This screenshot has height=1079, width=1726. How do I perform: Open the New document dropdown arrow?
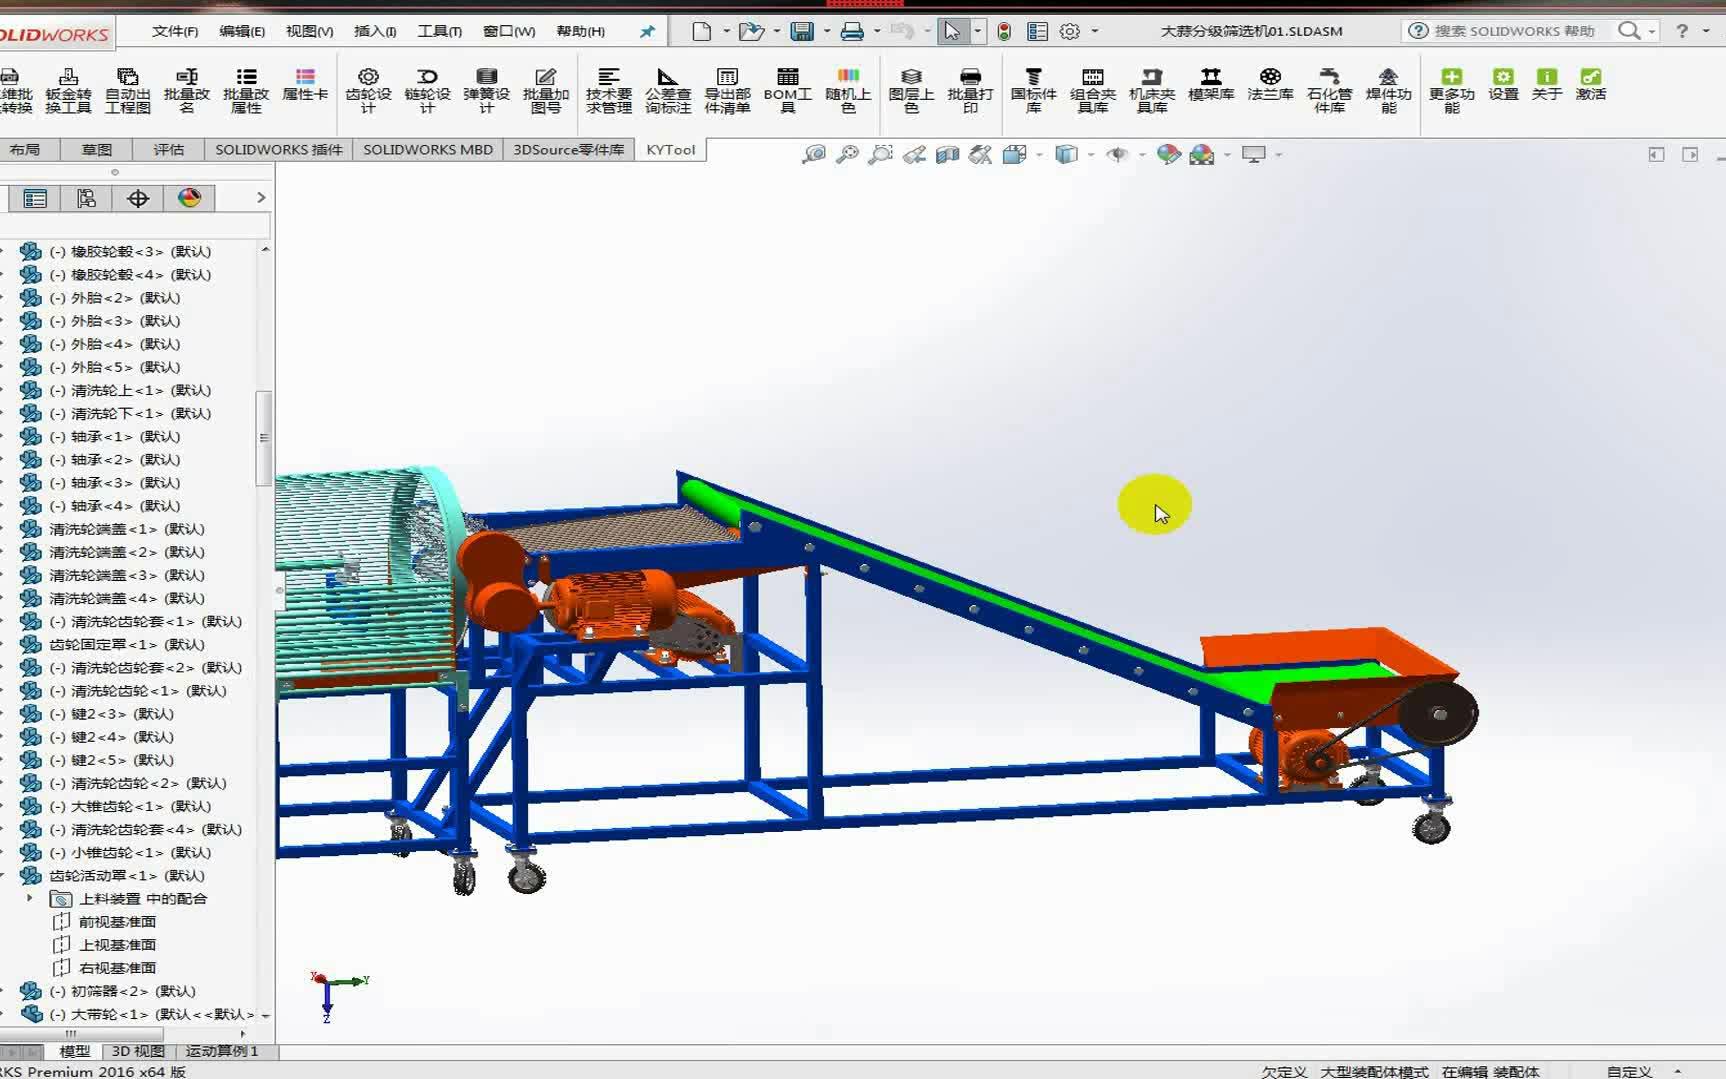[x=726, y=31]
